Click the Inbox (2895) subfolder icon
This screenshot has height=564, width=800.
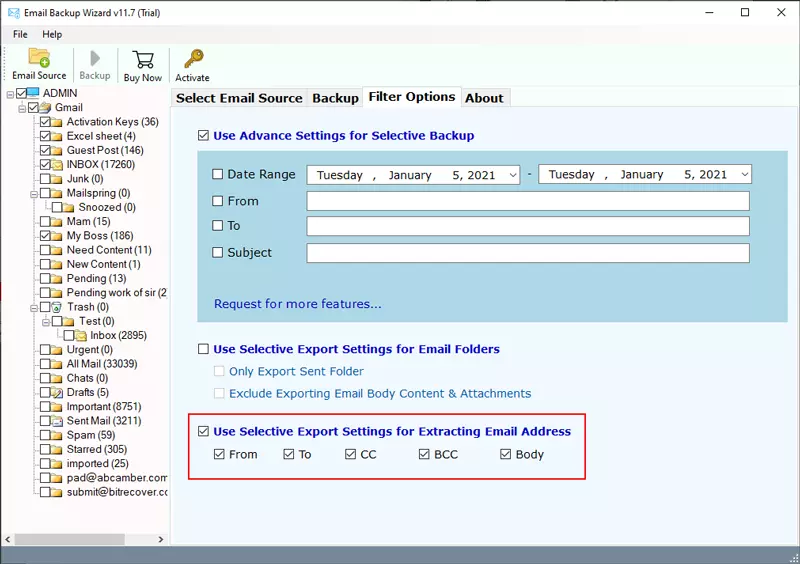81,335
